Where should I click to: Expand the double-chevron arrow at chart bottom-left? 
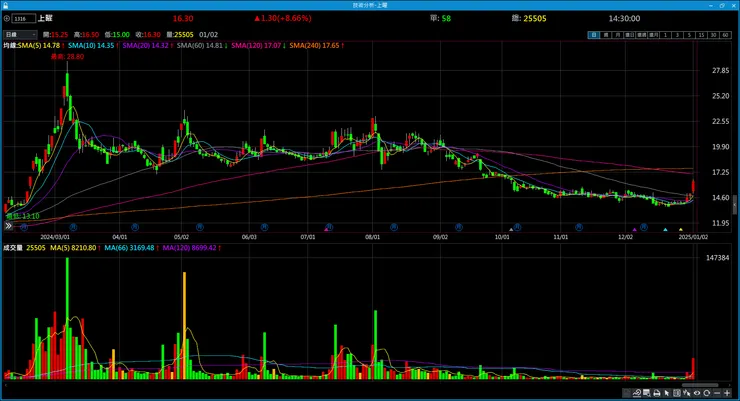(8, 226)
